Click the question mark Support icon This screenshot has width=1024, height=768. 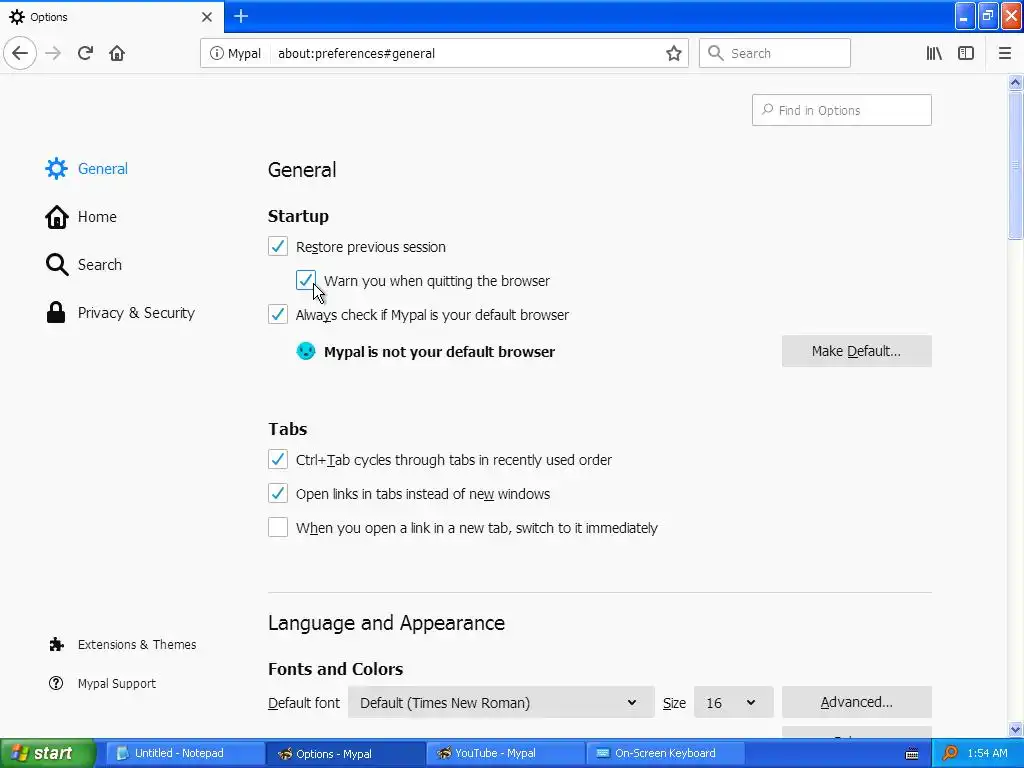pos(56,683)
